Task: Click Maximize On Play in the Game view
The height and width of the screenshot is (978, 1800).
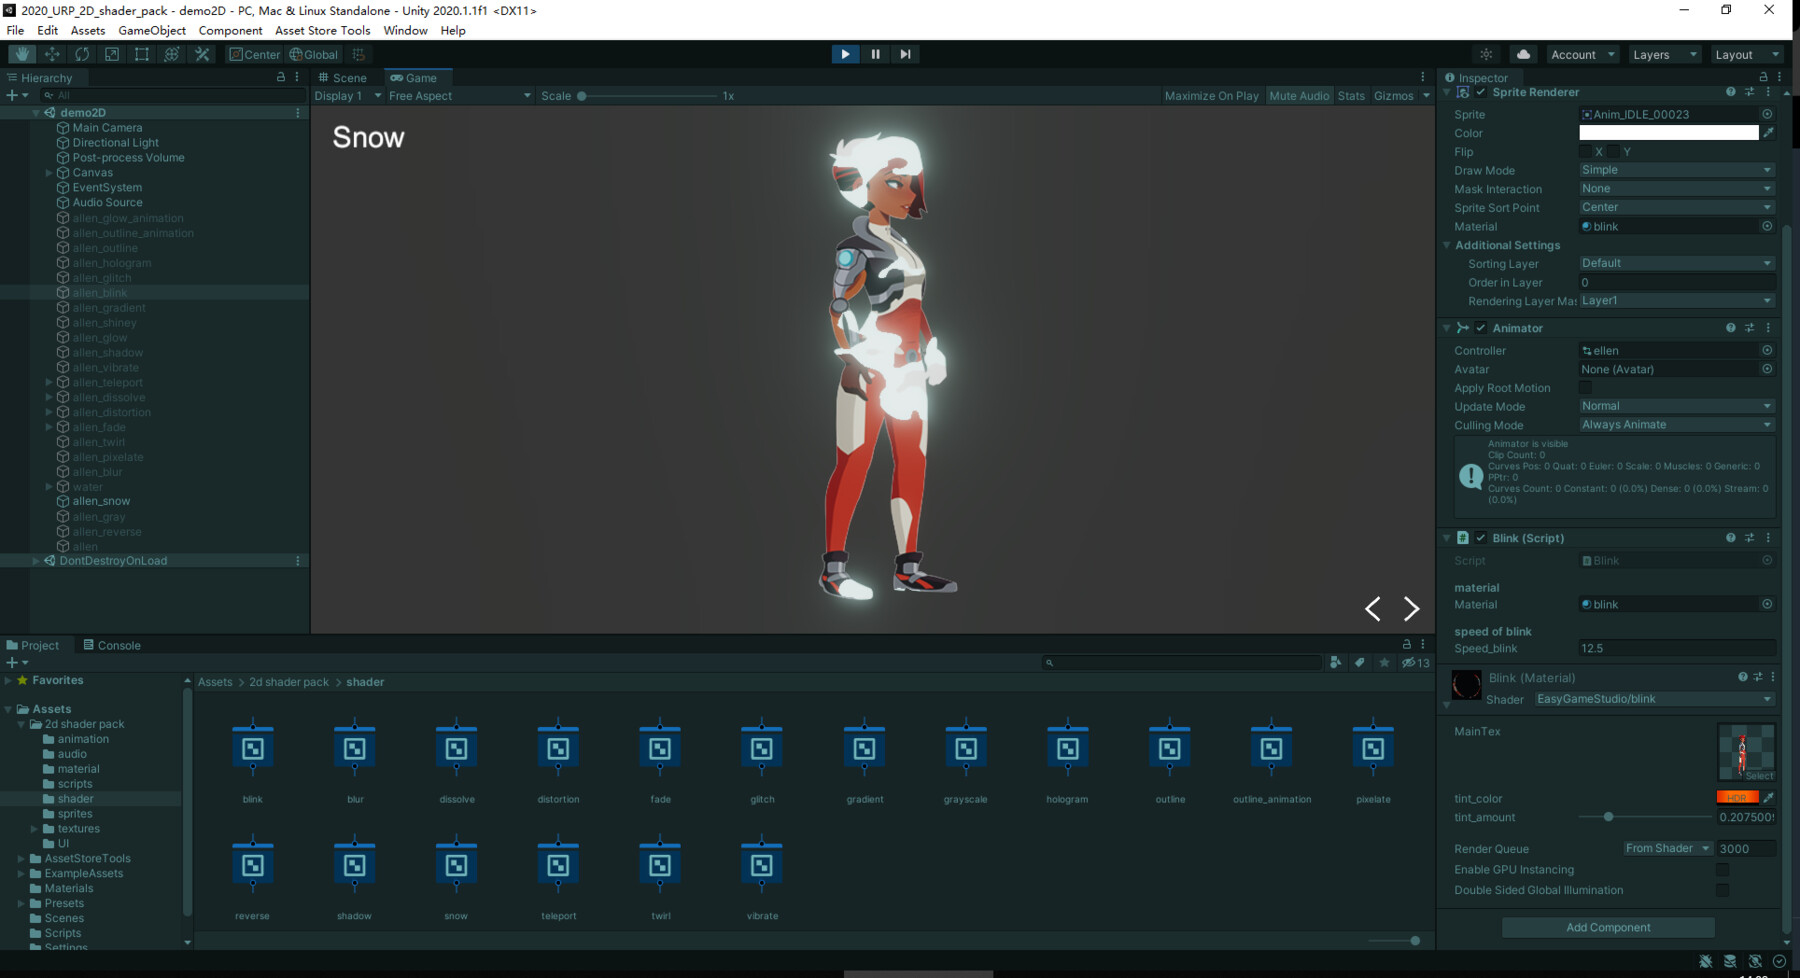Action: (1211, 95)
